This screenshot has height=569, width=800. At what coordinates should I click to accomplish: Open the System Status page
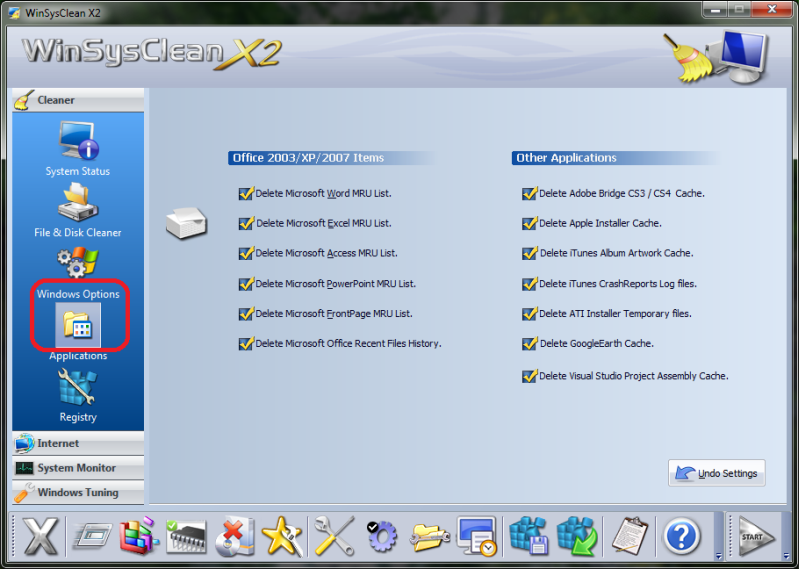78,149
